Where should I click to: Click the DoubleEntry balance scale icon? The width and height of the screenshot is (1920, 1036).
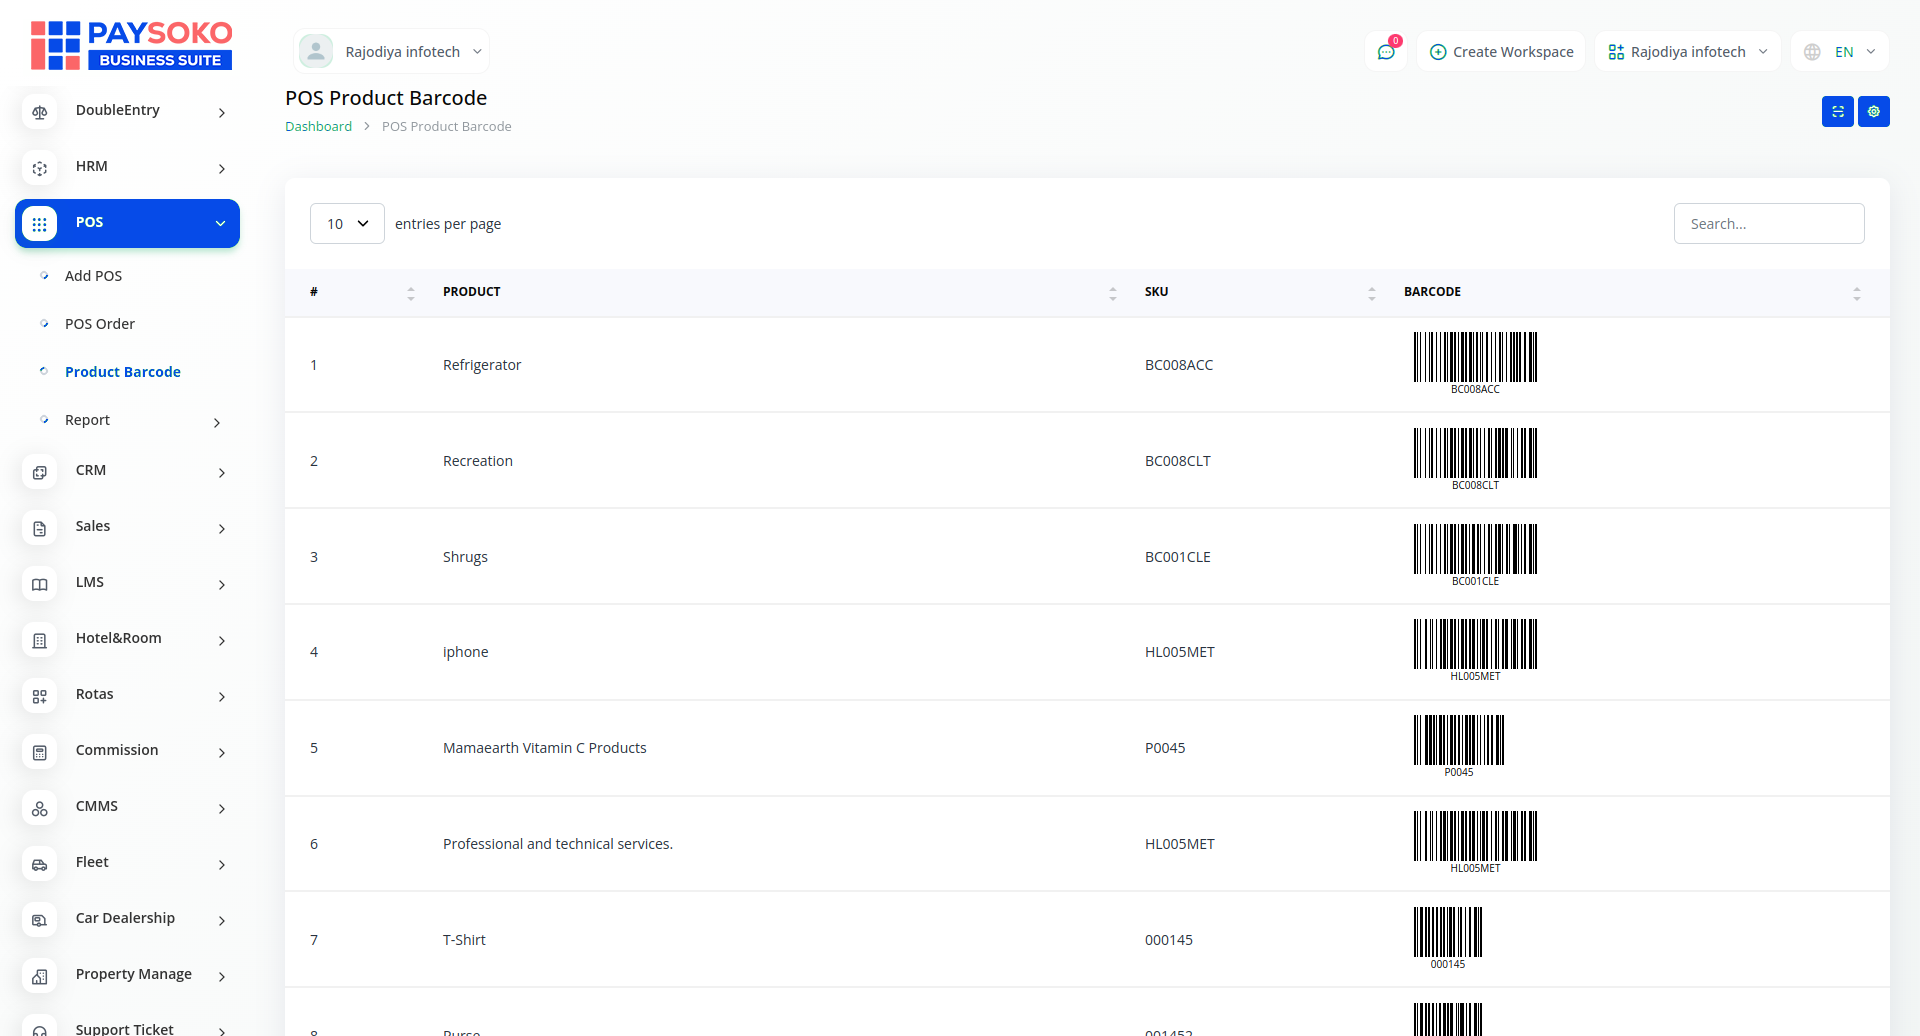coord(40,112)
